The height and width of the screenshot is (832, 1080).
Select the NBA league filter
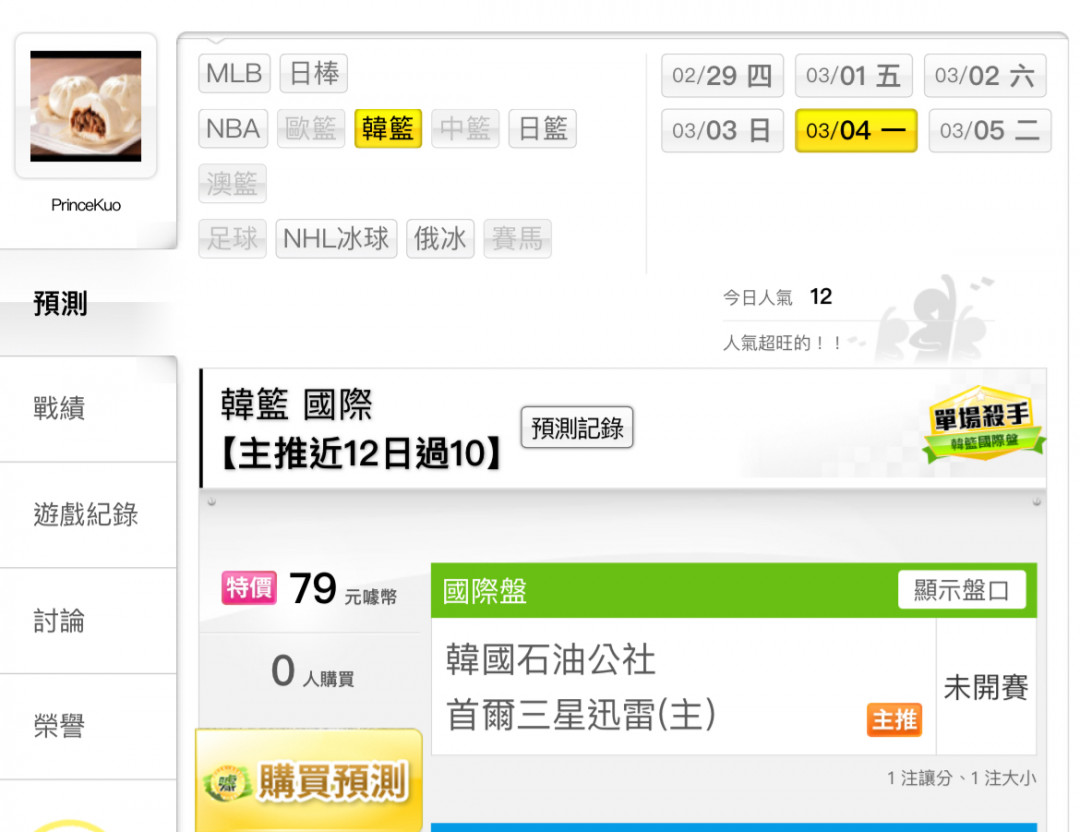coord(233,128)
